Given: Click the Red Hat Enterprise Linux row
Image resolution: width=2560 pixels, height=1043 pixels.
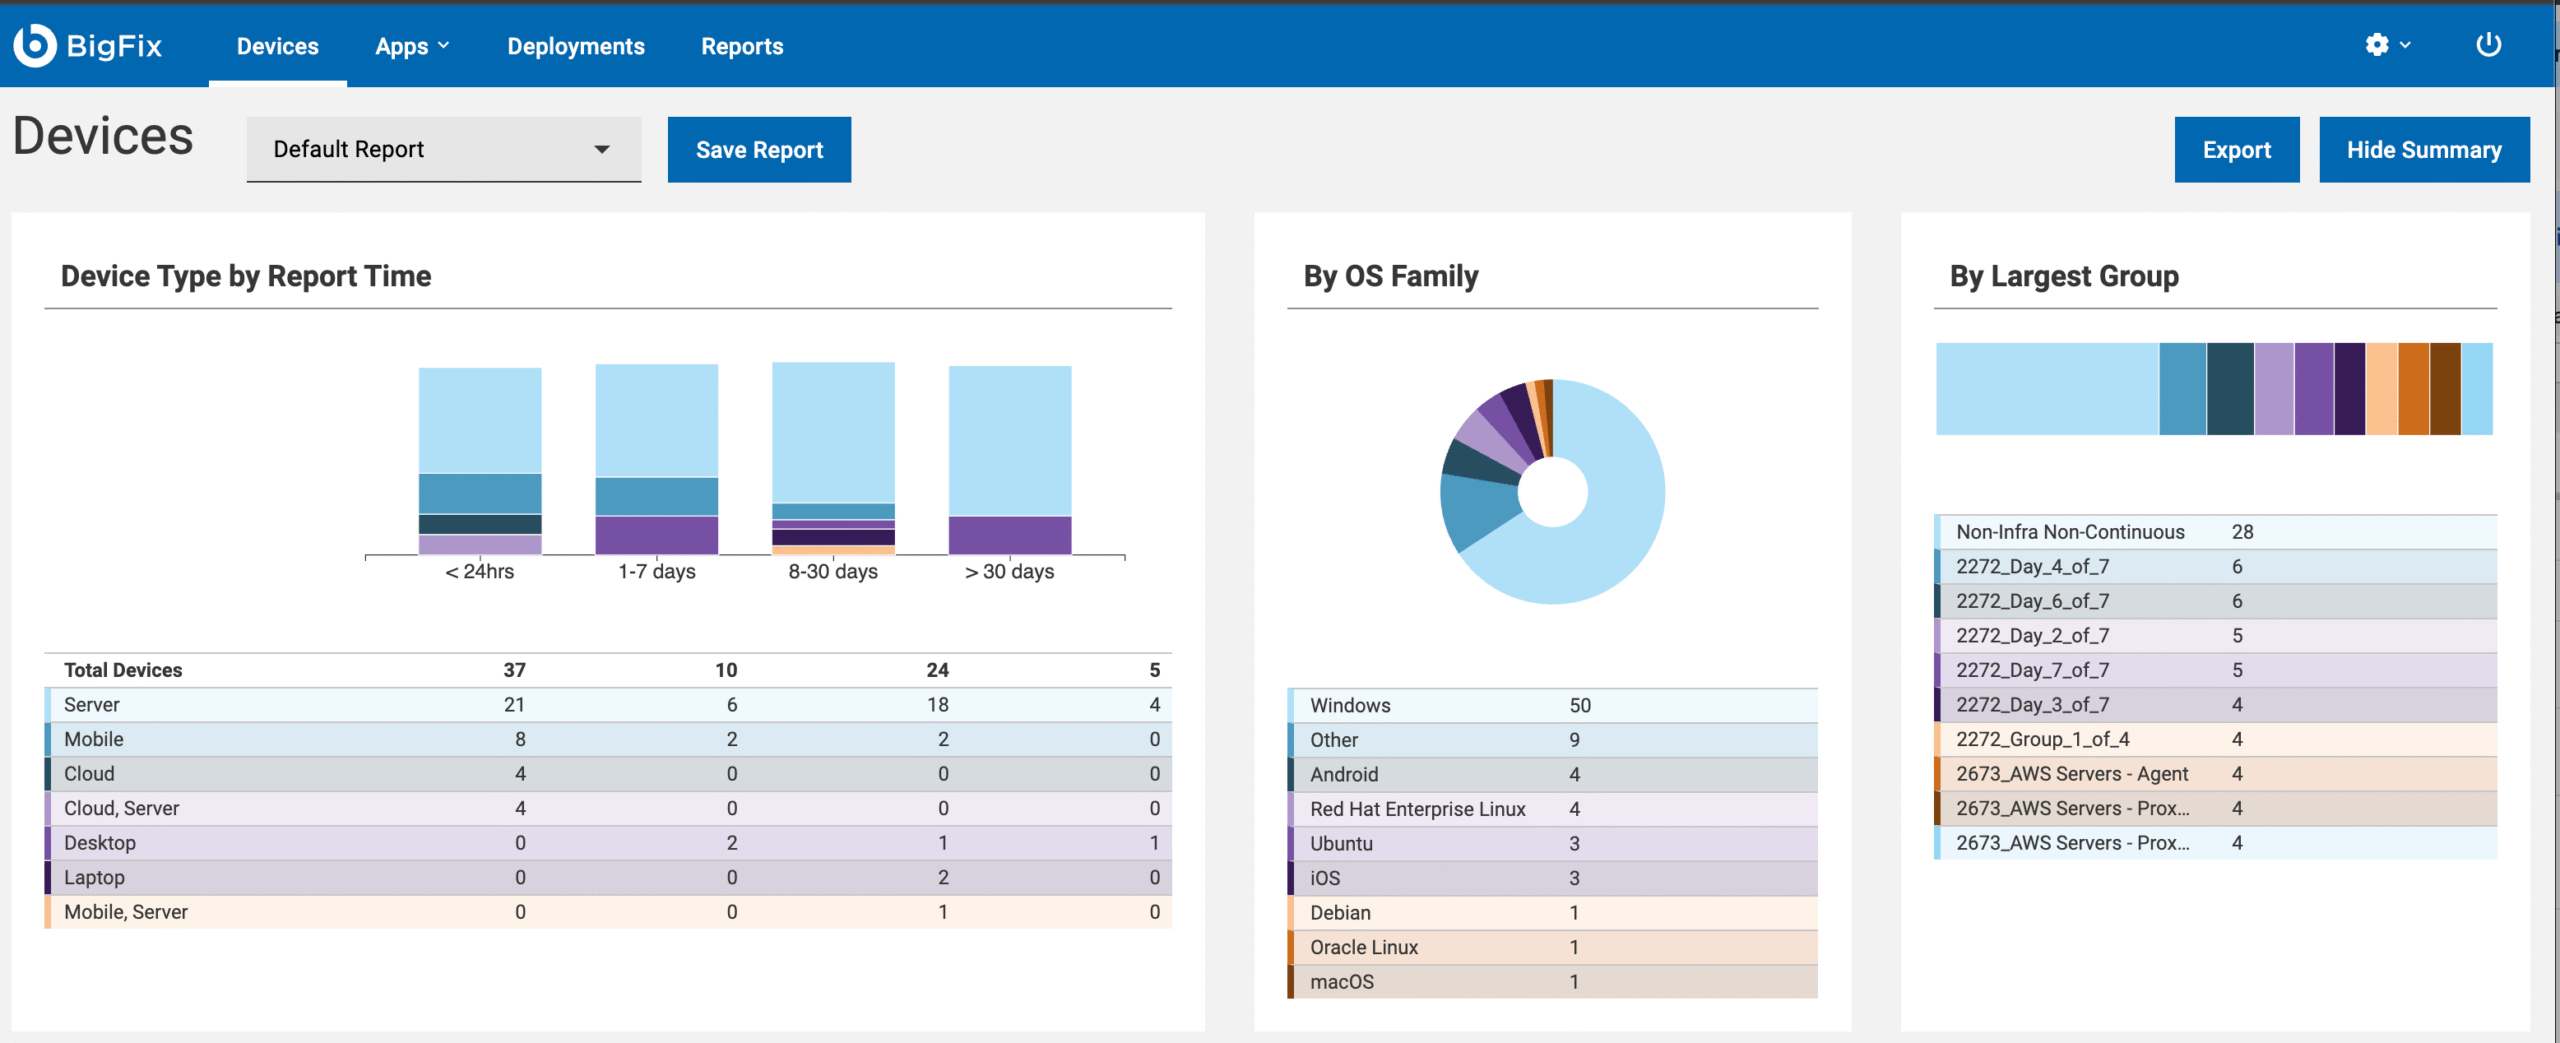Looking at the screenshot, I should [x=1551, y=809].
